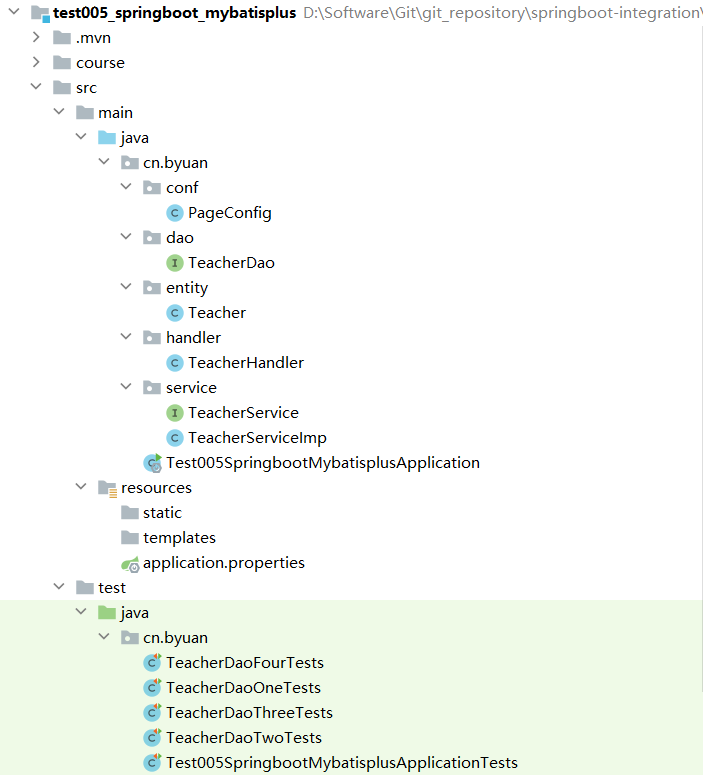This screenshot has width=703, height=775.
Task: Collapse the resources folder
Action: 81,486
